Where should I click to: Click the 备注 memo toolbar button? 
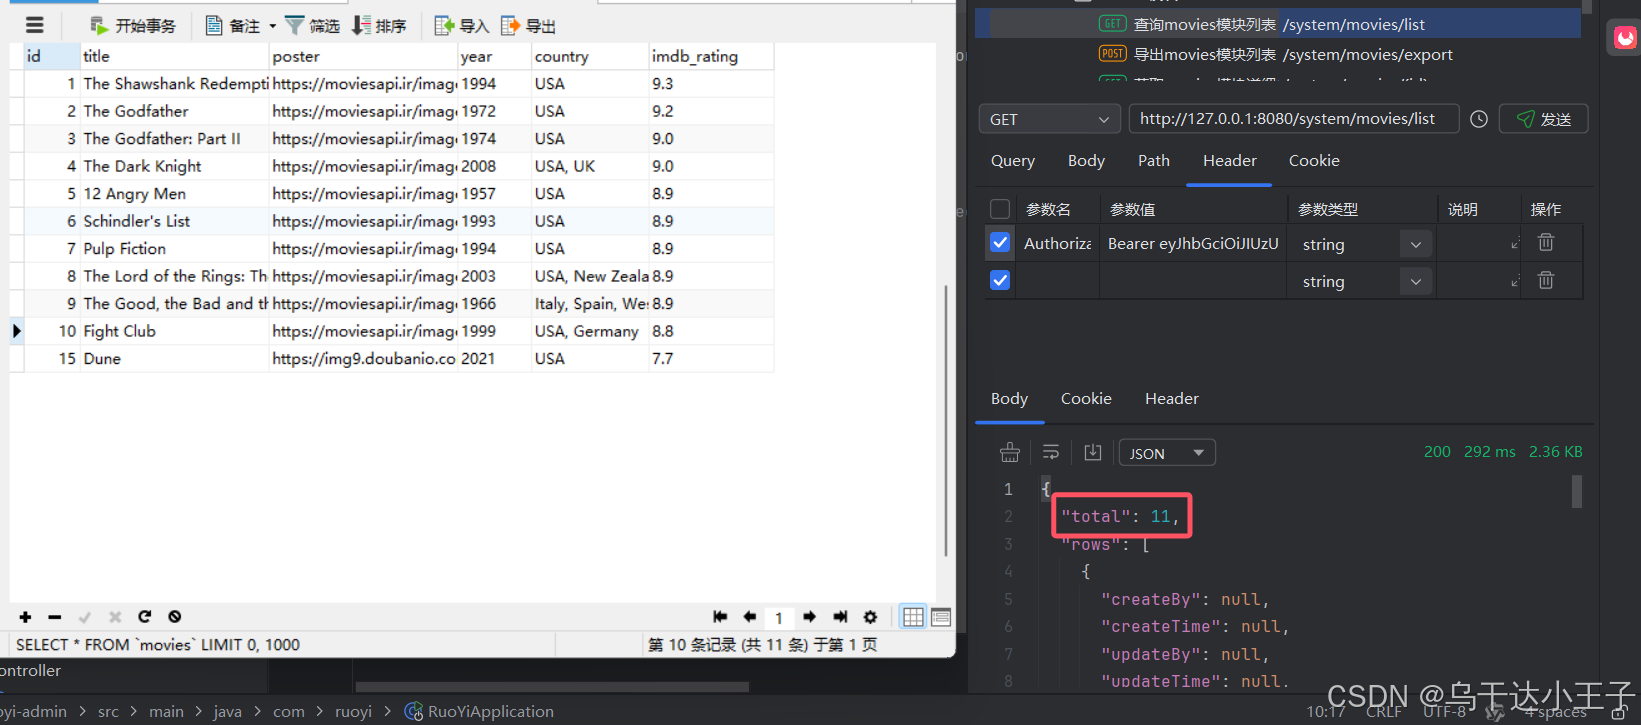click(233, 26)
